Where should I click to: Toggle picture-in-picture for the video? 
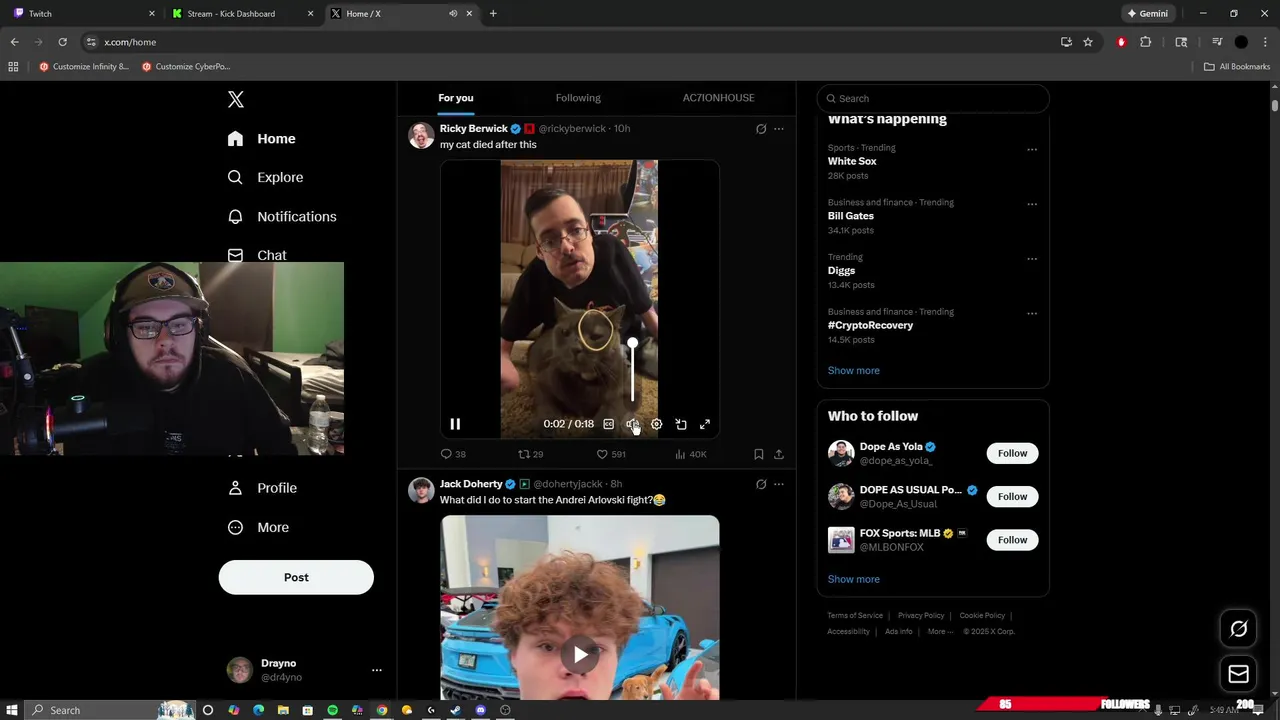pyautogui.click(x=681, y=424)
